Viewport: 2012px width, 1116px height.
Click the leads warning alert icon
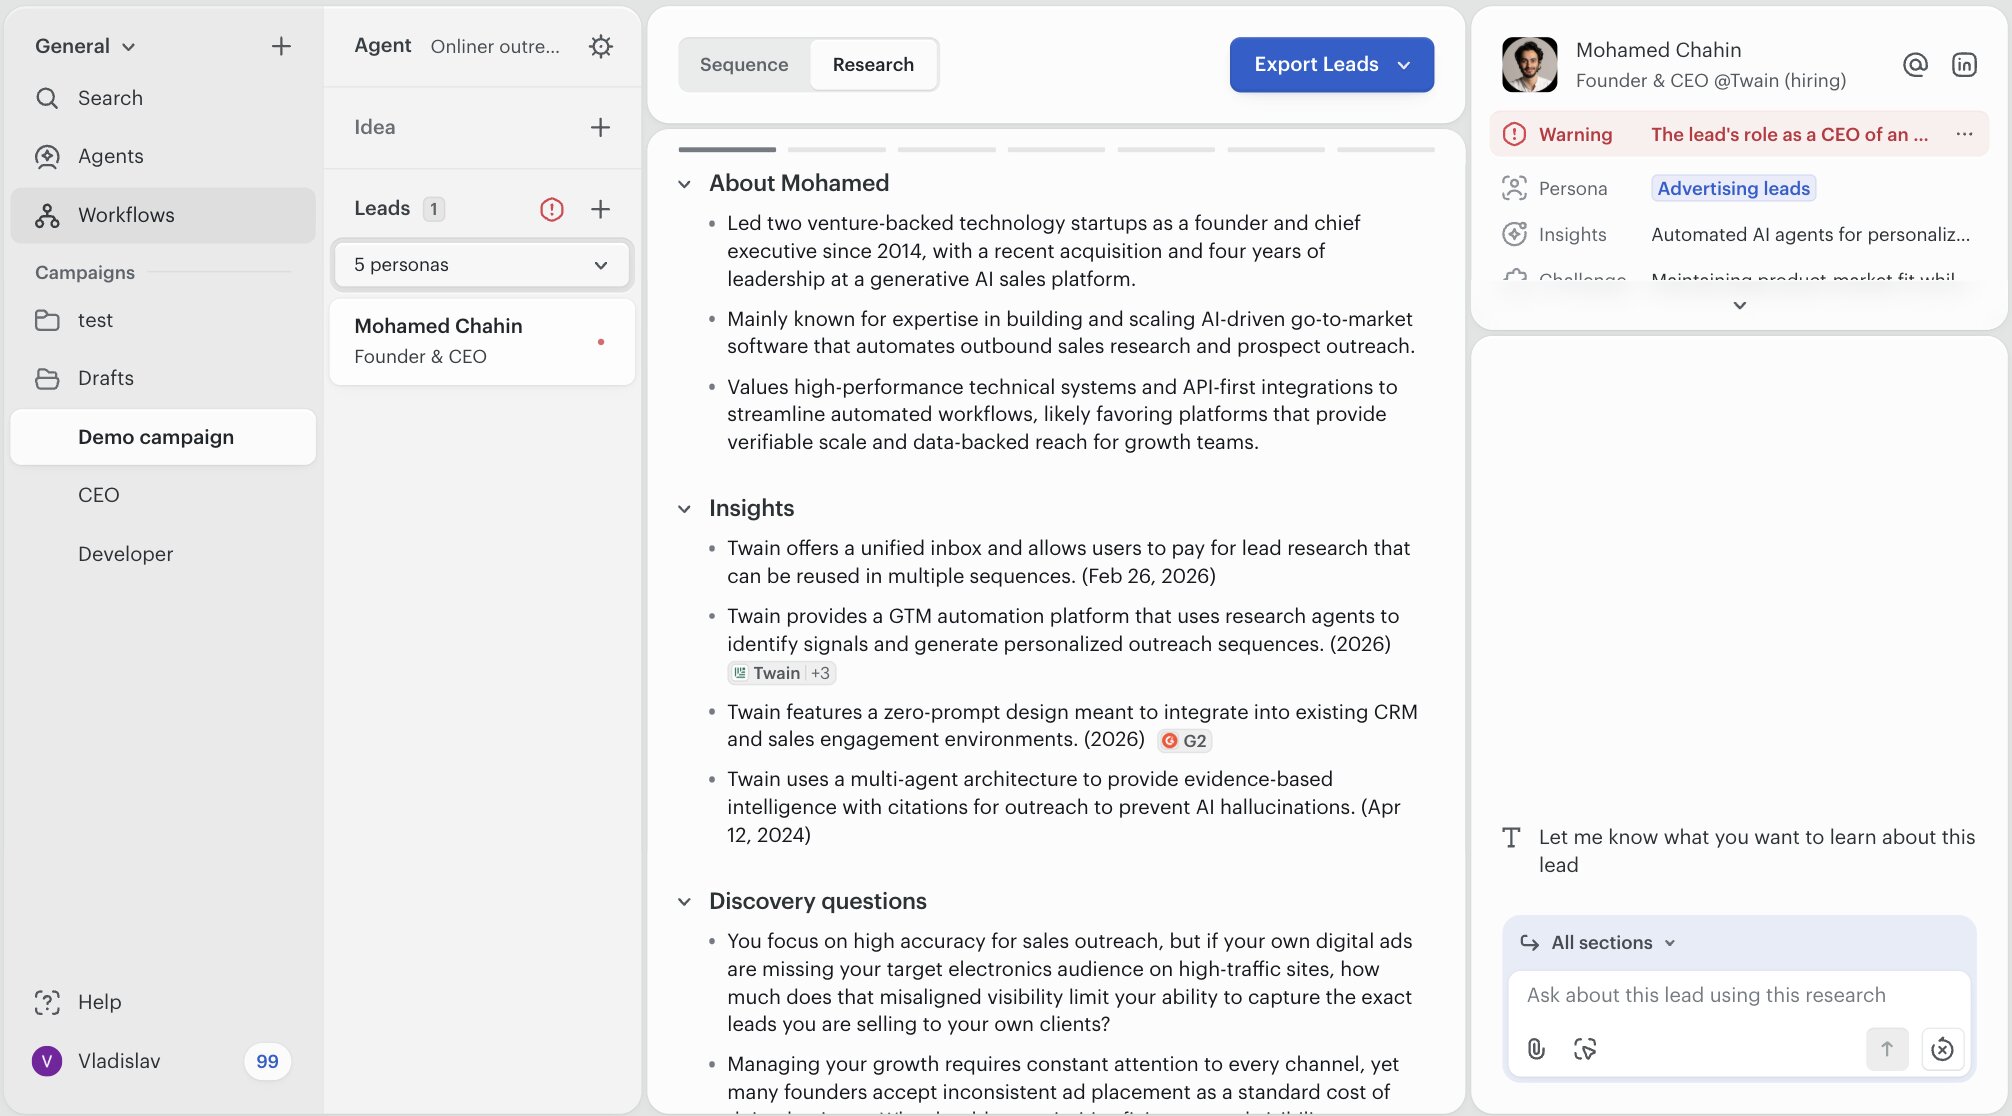point(552,209)
